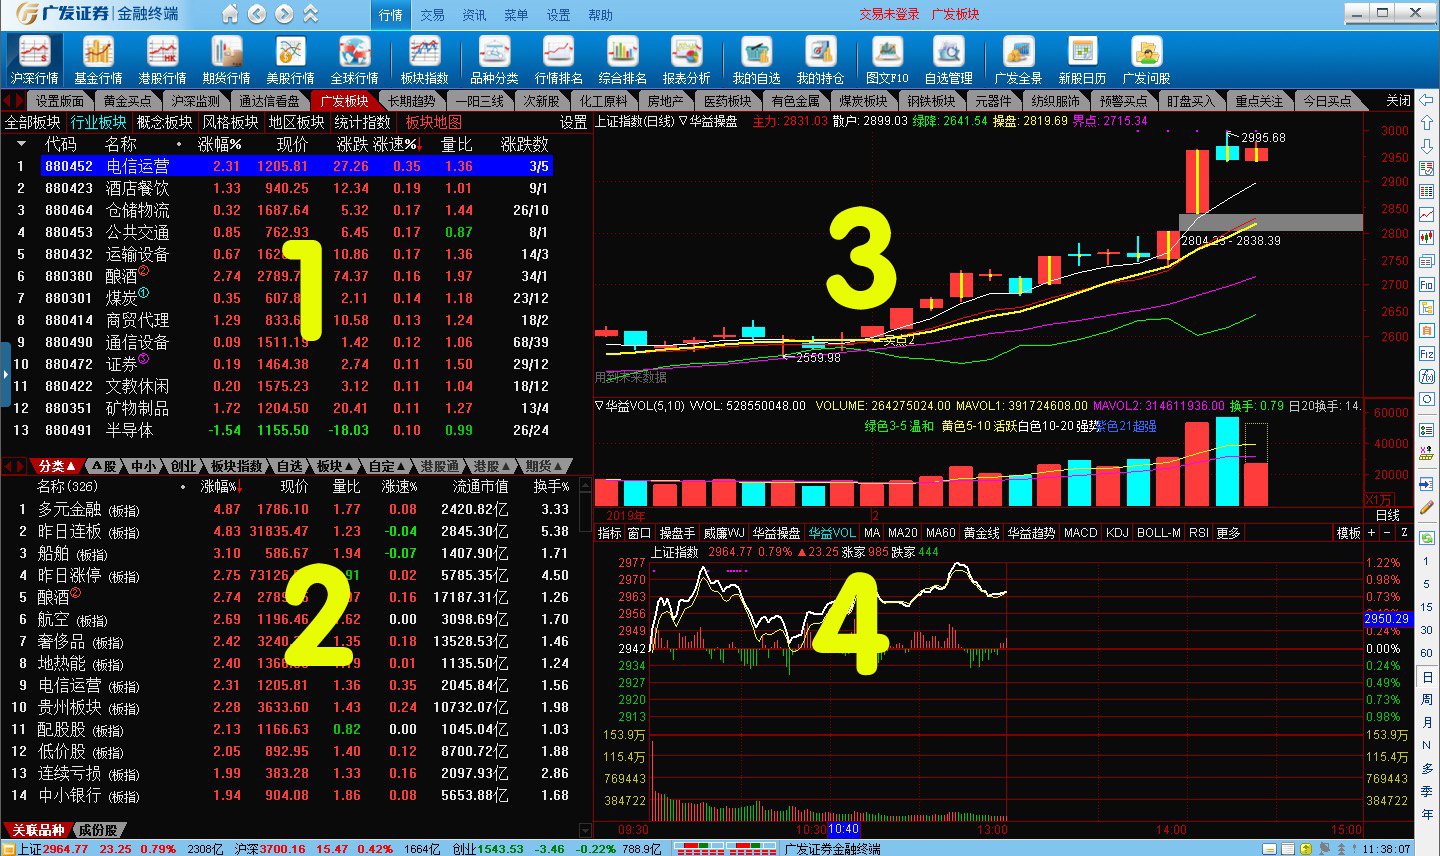Click the back arrow in title bar
The width and height of the screenshot is (1440, 856).
point(257,14)
